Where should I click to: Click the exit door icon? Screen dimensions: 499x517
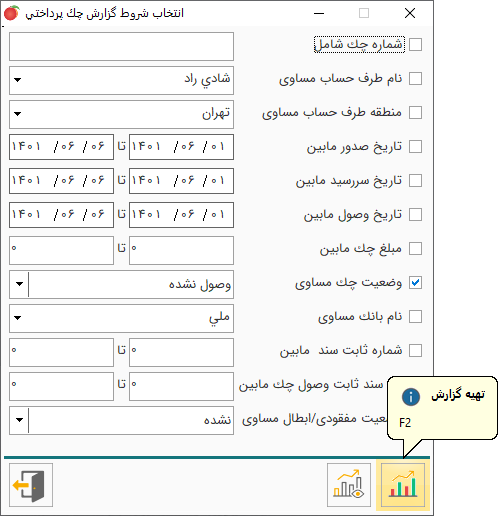tap(31, 485)
